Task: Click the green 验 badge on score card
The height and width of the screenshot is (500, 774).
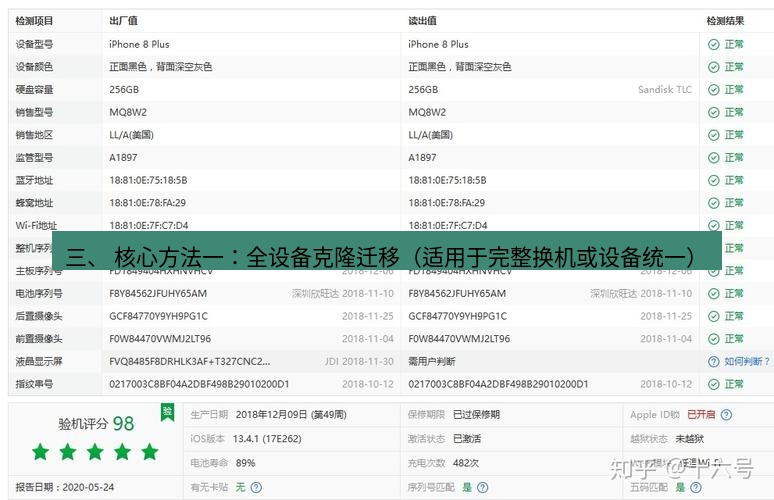Action: (x=168, y=412)
